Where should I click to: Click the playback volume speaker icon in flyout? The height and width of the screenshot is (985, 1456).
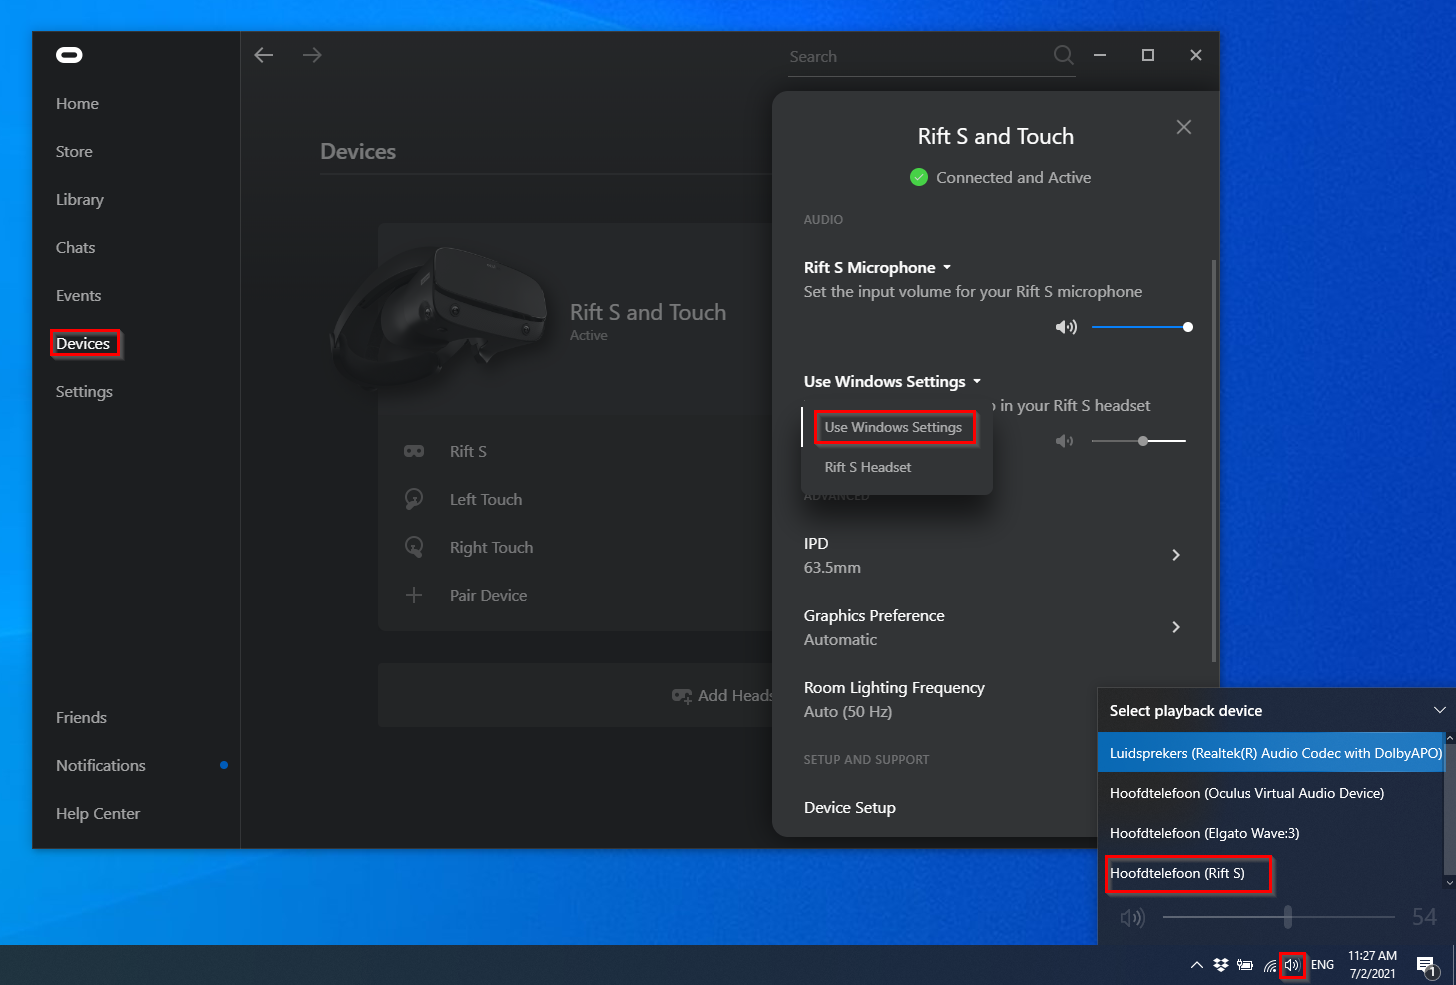(1132, 917)
